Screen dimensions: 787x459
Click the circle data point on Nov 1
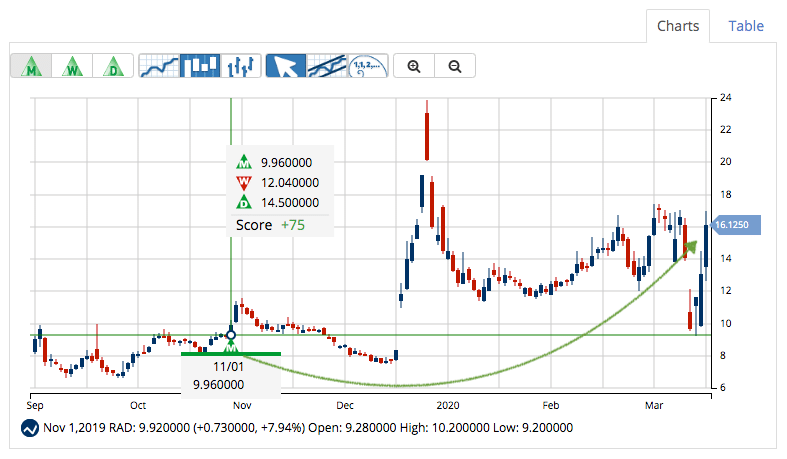pos(231,335)
